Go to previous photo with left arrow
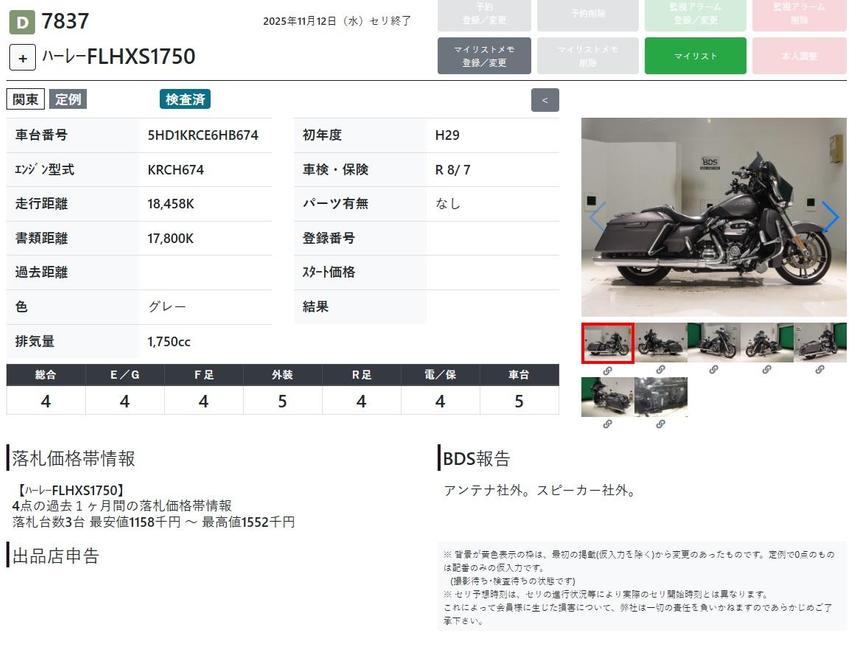Viewport: 861px width, 665px height. click(597, 216)
